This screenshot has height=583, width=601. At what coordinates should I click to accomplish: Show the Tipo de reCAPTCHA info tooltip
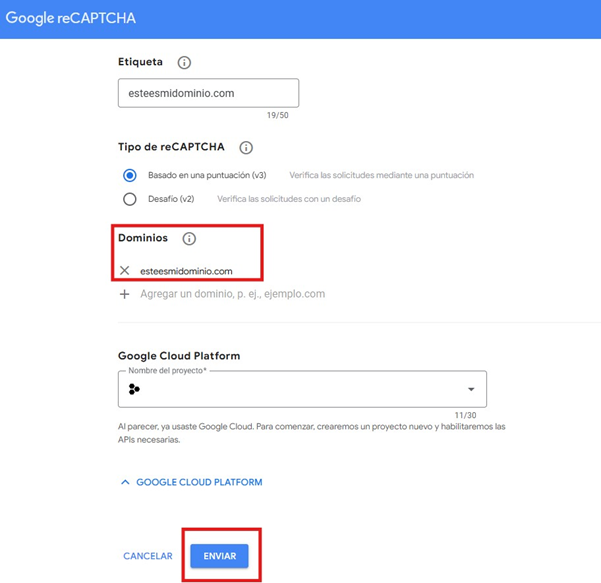coord(246,148)
